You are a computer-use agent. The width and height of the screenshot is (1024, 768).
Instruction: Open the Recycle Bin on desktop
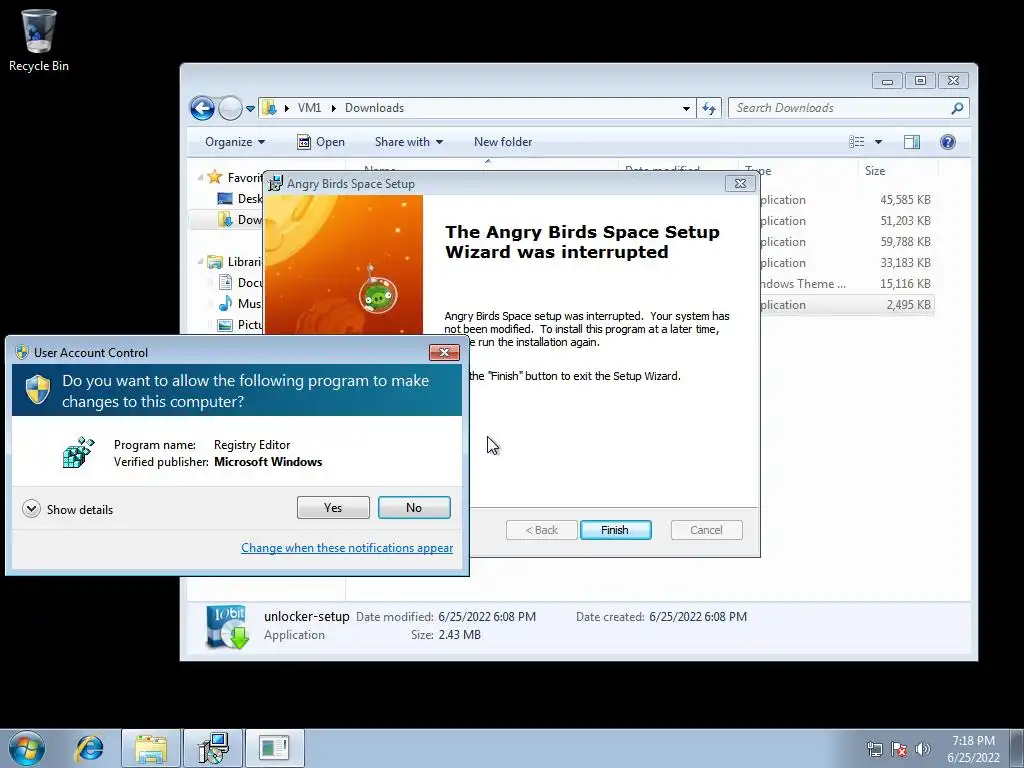[x=39, y=40]
